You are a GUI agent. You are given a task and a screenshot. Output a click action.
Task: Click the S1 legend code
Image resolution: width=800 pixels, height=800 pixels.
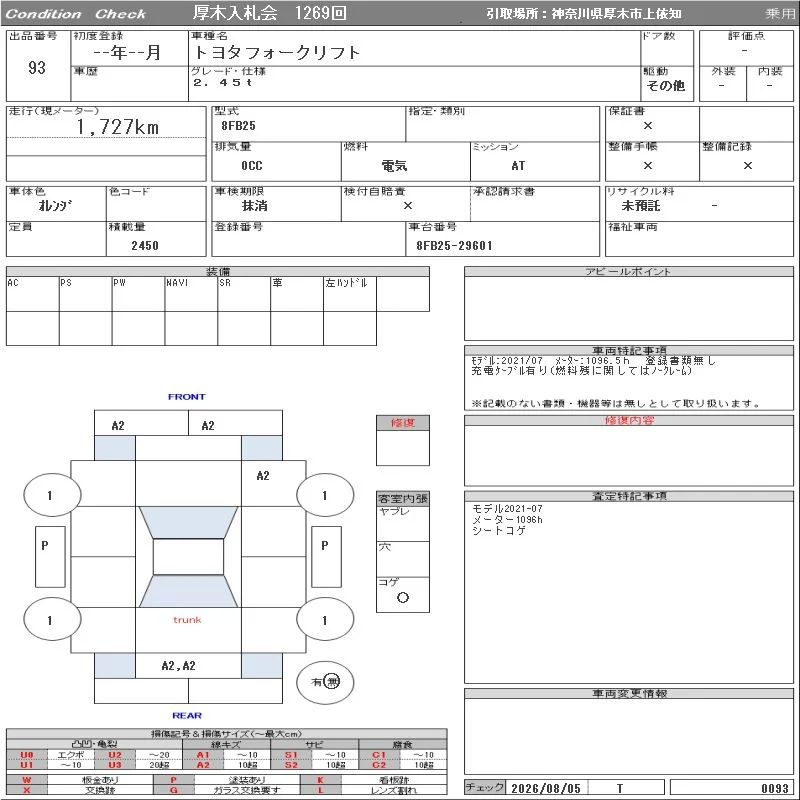tap(291, 755)
